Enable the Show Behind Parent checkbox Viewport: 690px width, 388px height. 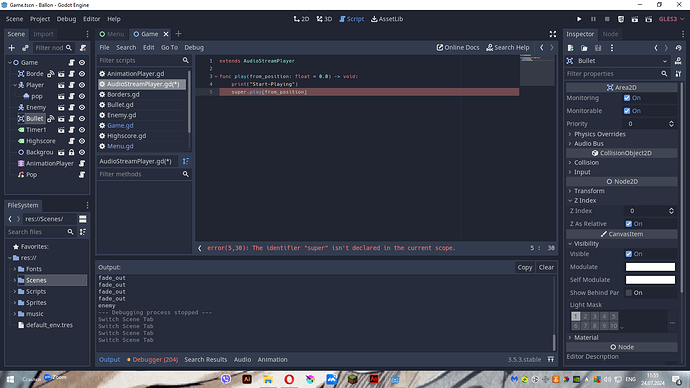pyautogui.click(x=629, y=293)
